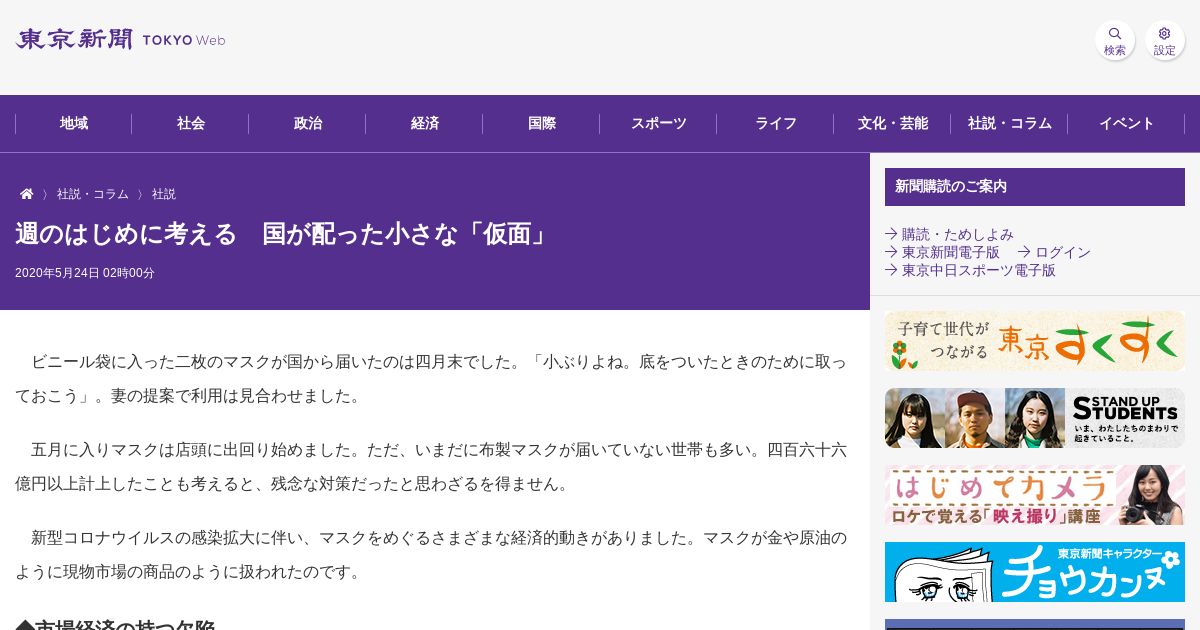Follow the 東京新聞電子版 link

pos(942,252)
